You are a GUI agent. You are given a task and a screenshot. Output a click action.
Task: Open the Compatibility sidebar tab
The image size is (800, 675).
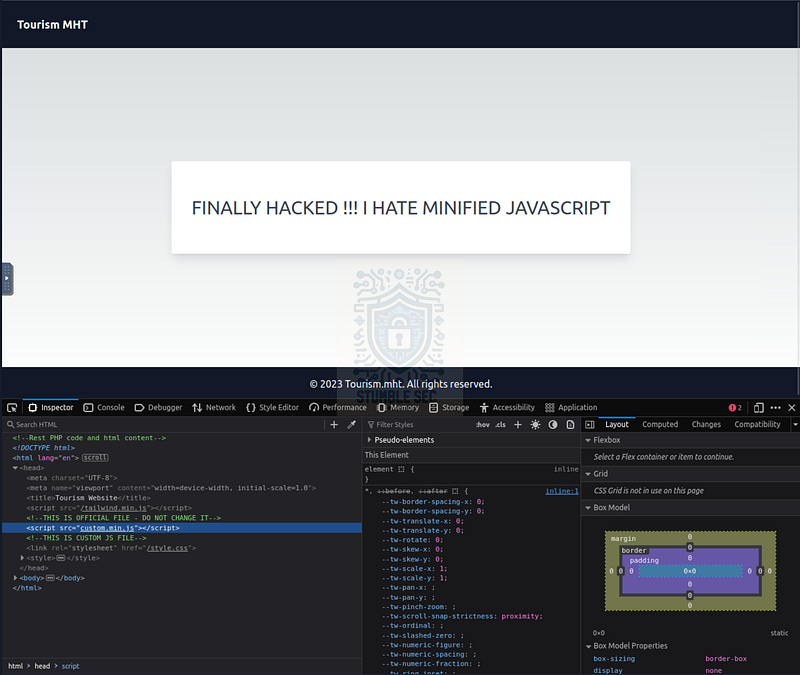click(757, 424)
